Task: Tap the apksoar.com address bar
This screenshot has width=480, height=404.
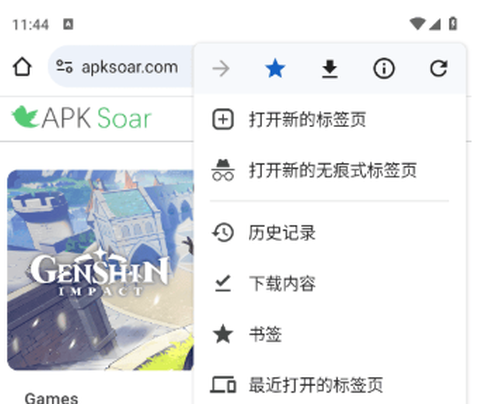Action: point(121,67)
